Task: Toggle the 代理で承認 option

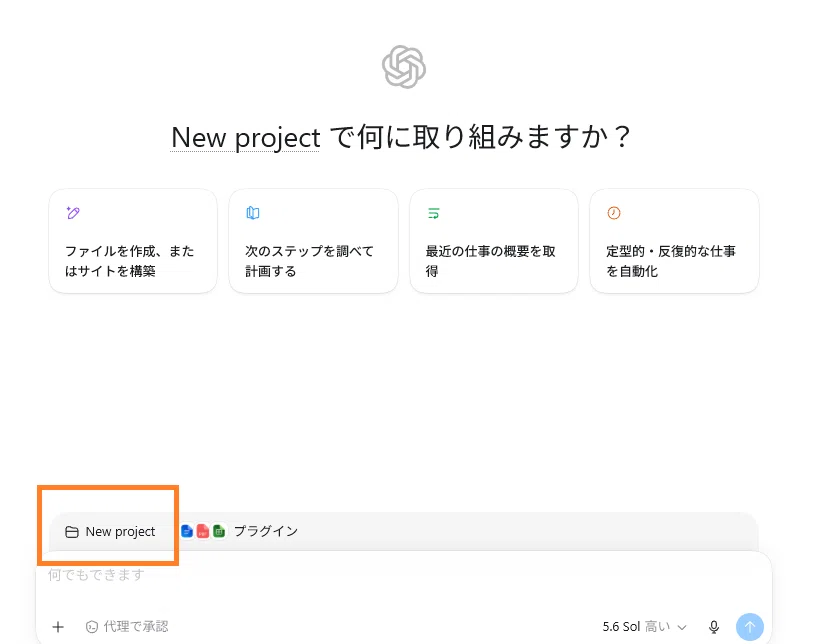Action: 126,627
